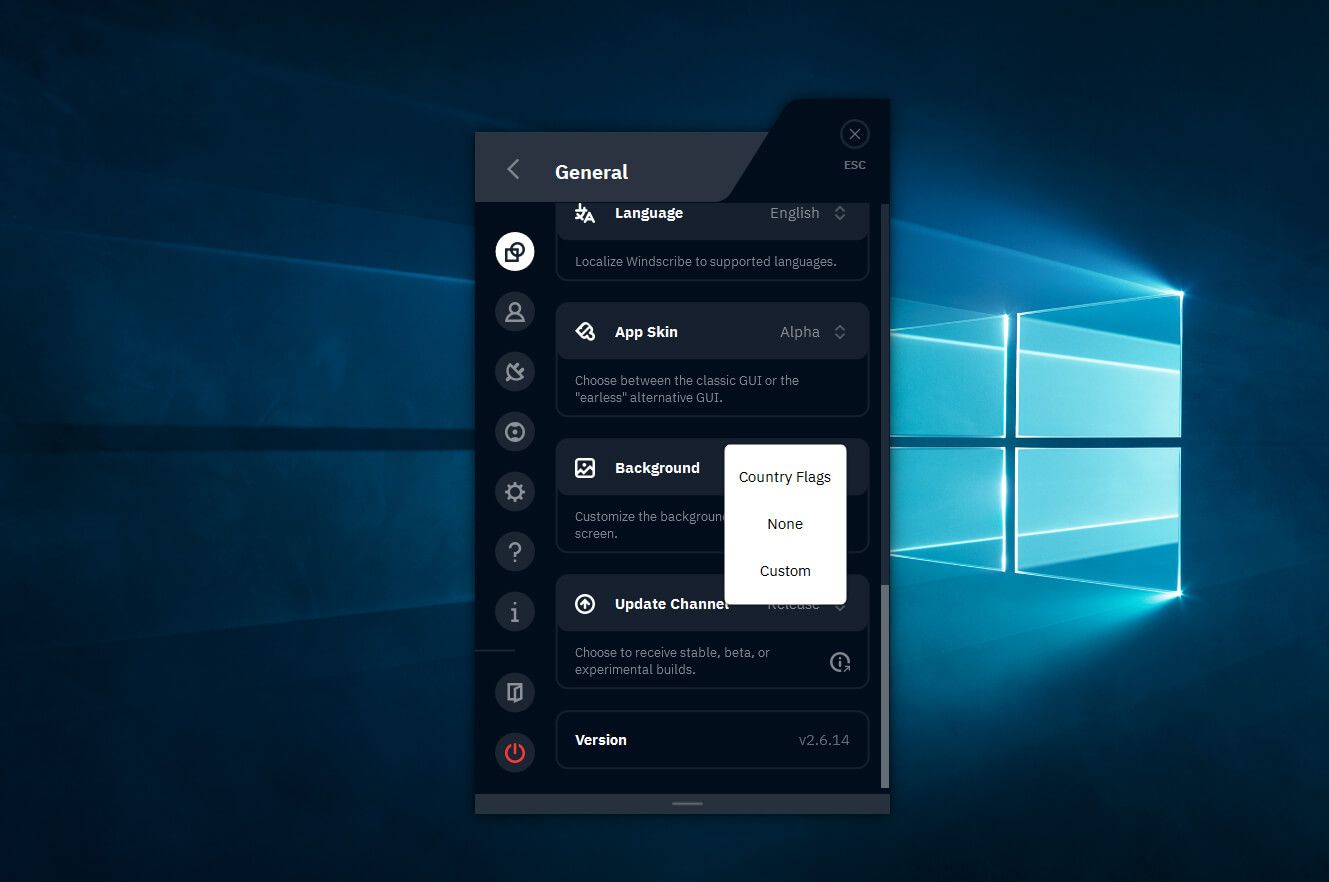Open the Connection plug sidebar tab
Viewport: 1329px width, 882px height.
(515, 372)
